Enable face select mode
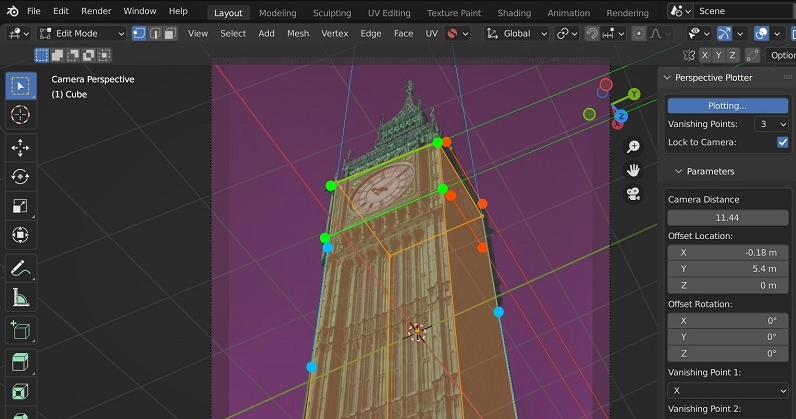The width and height of the screenshot is (796, 419). coord(170,34)
